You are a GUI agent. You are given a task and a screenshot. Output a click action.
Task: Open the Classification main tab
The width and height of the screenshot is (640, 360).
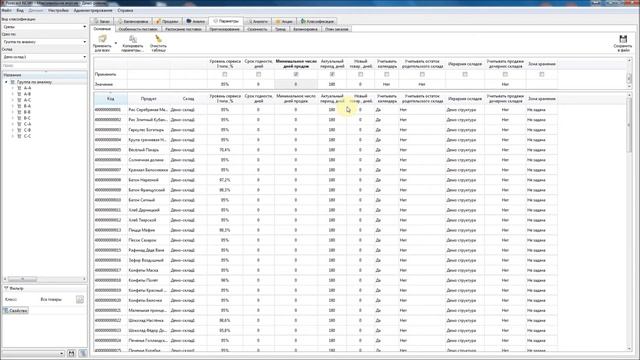click(317, 21)
